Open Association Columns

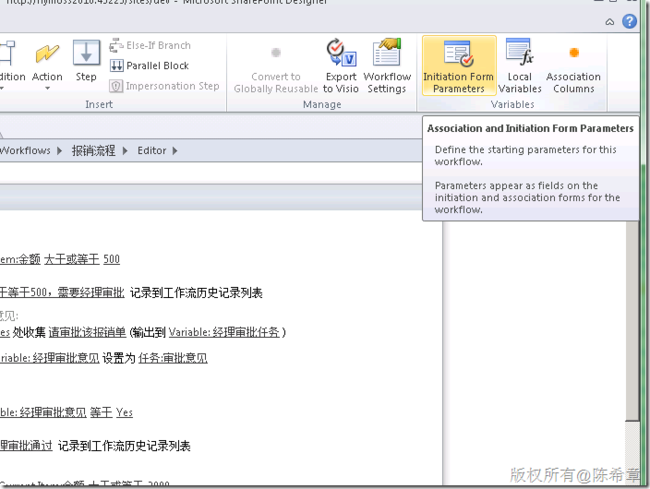[573, 68]
